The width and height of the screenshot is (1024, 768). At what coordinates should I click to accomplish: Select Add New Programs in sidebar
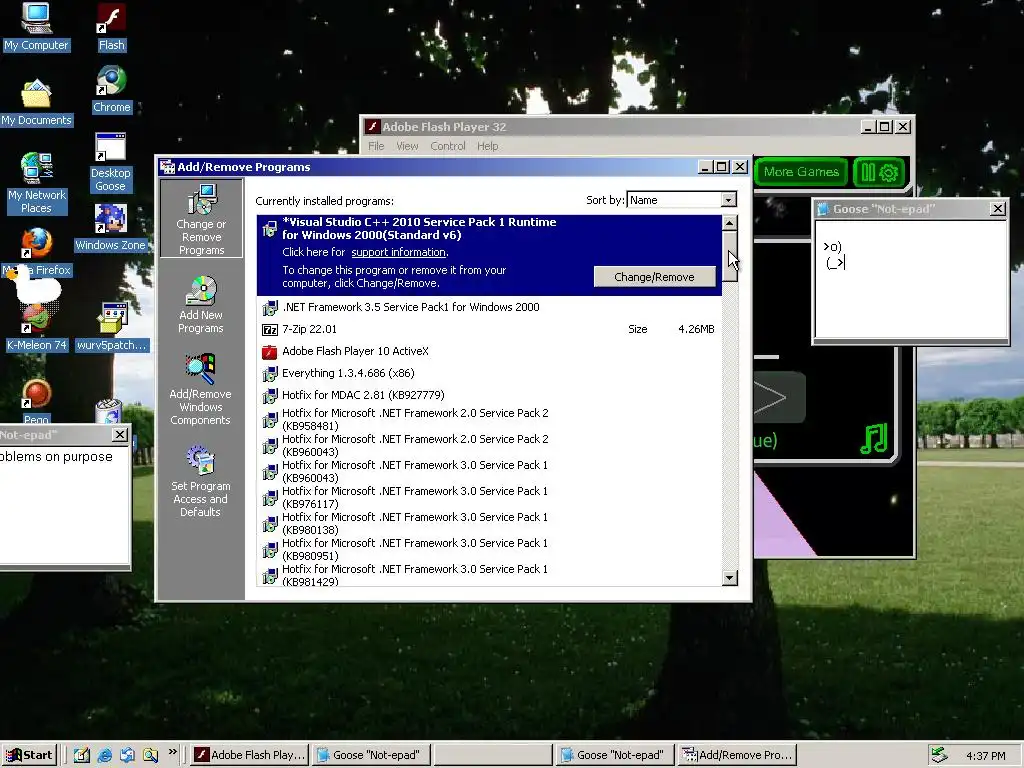pos(201,305)
